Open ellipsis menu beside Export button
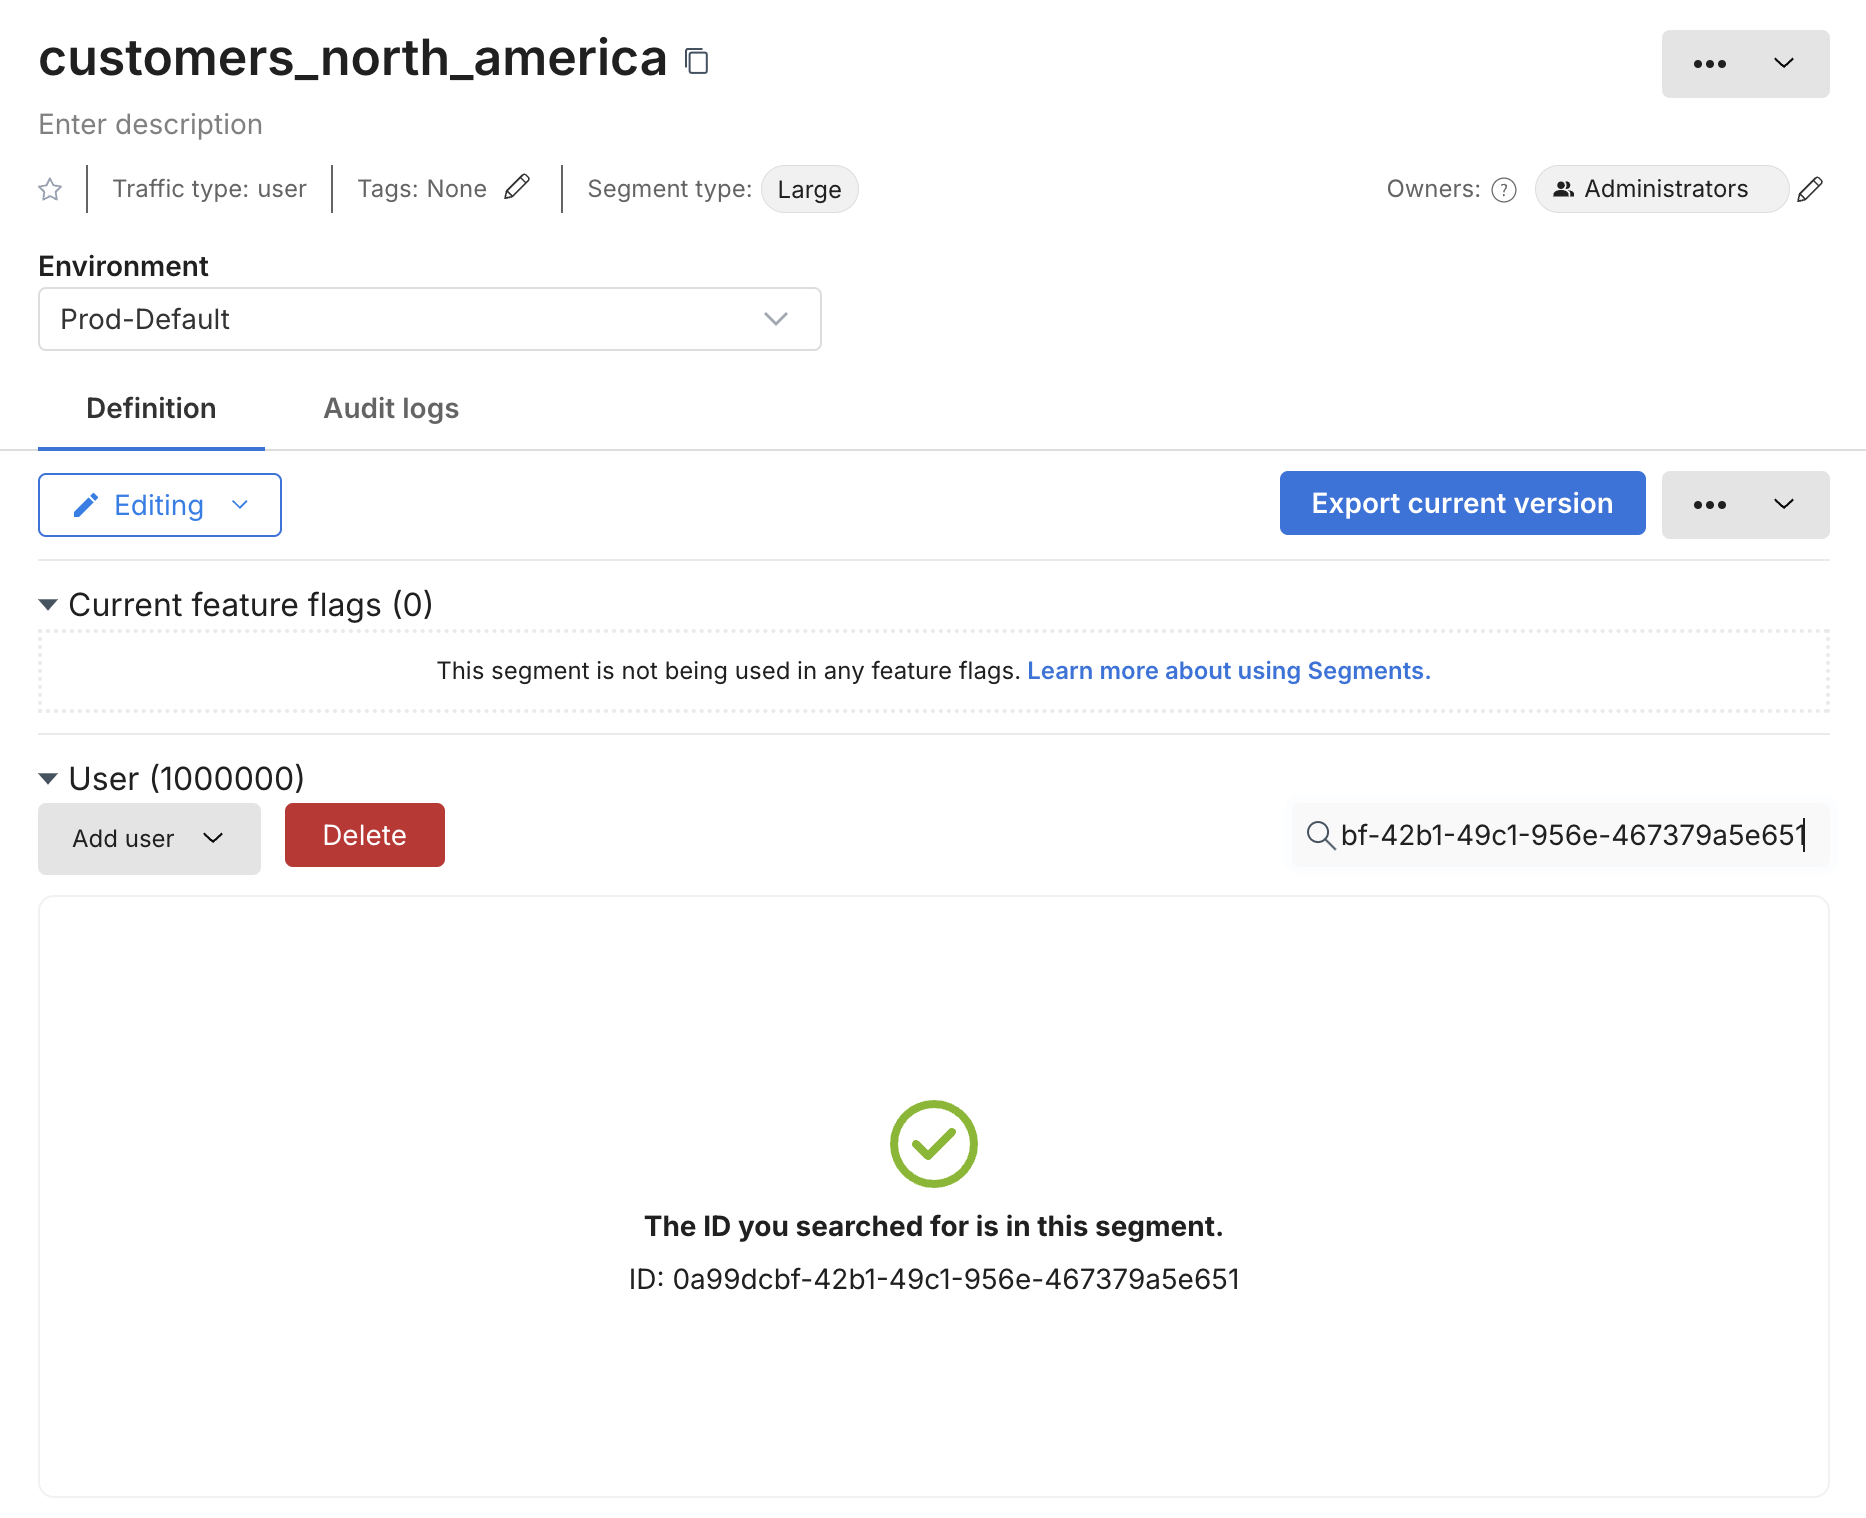1866x1518 pixels. pos(1745,505)
